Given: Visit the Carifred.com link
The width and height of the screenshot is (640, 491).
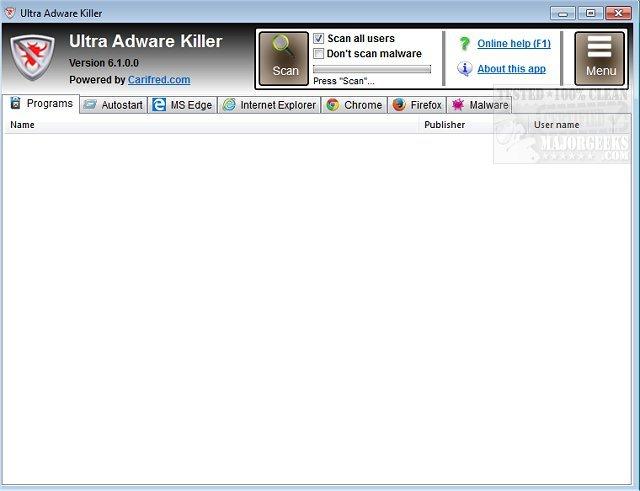Looking at the screenshot, I should 159,80.
